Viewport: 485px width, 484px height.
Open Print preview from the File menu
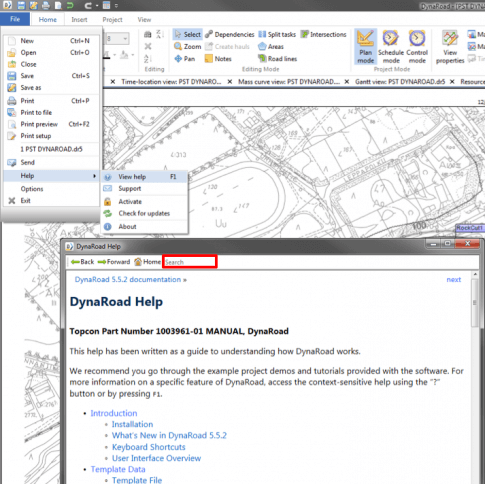52,124
